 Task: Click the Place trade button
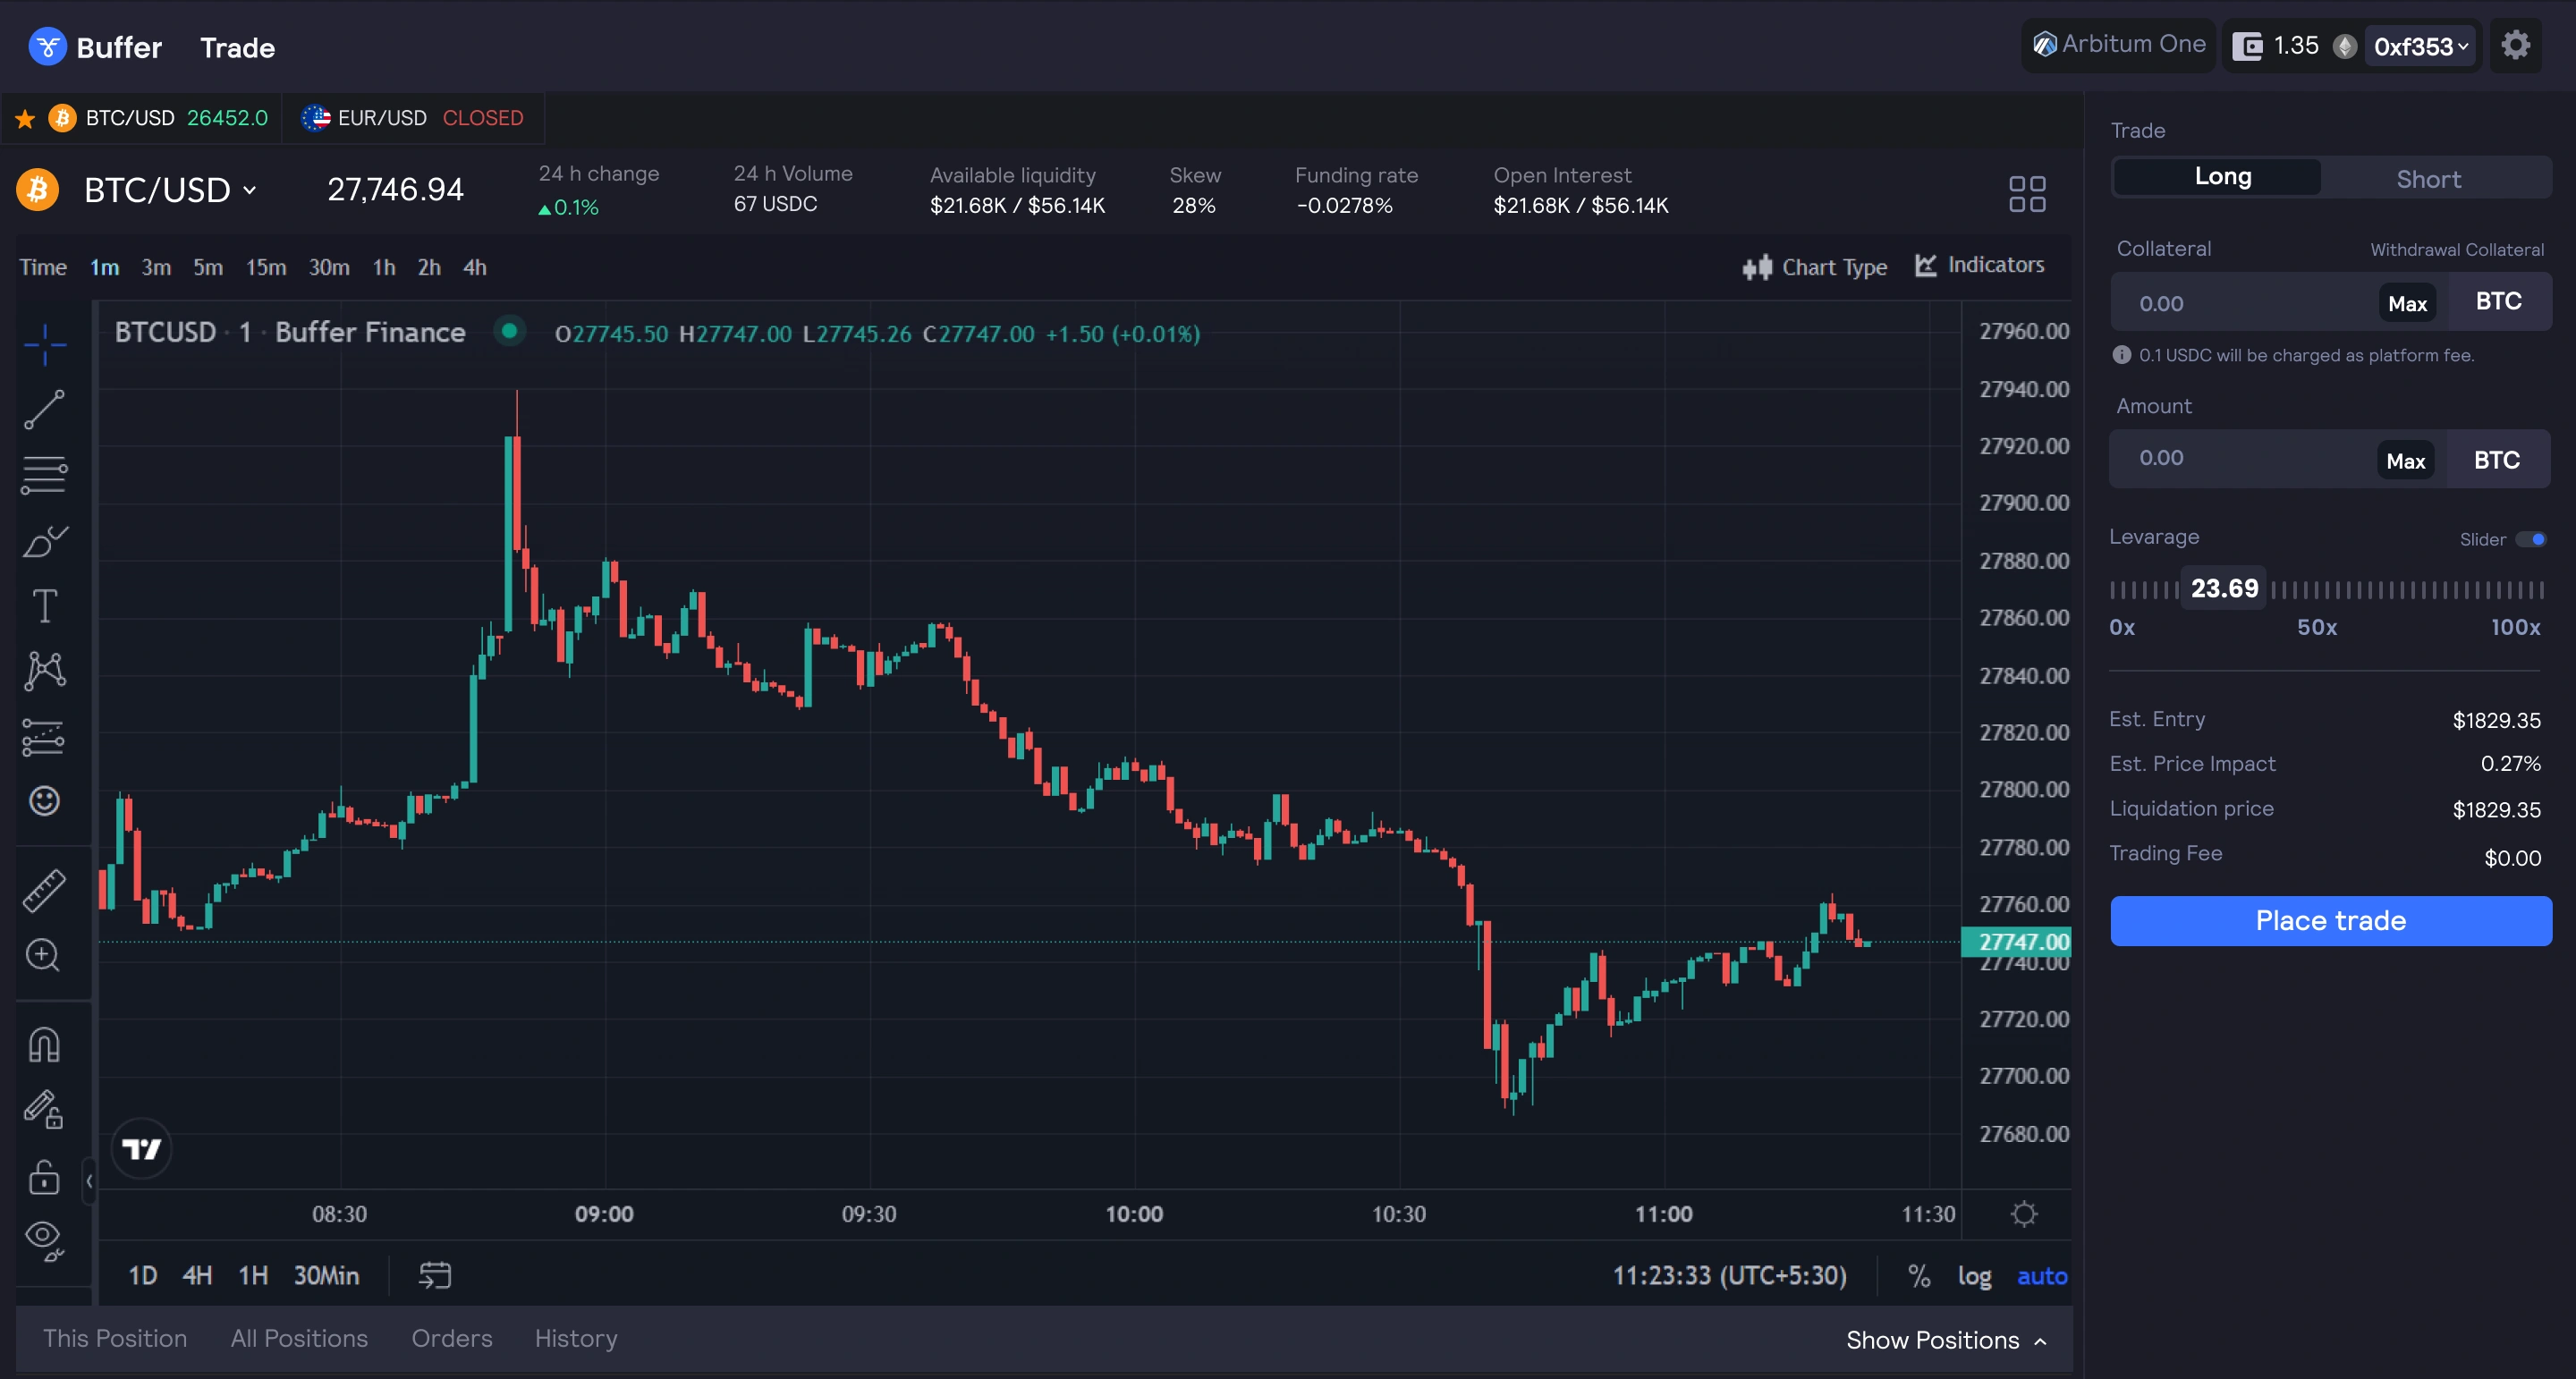click(2330, 921)
